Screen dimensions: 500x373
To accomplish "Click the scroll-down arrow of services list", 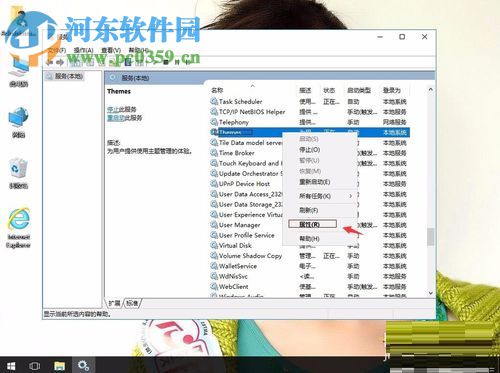I will tap(430, 293).
